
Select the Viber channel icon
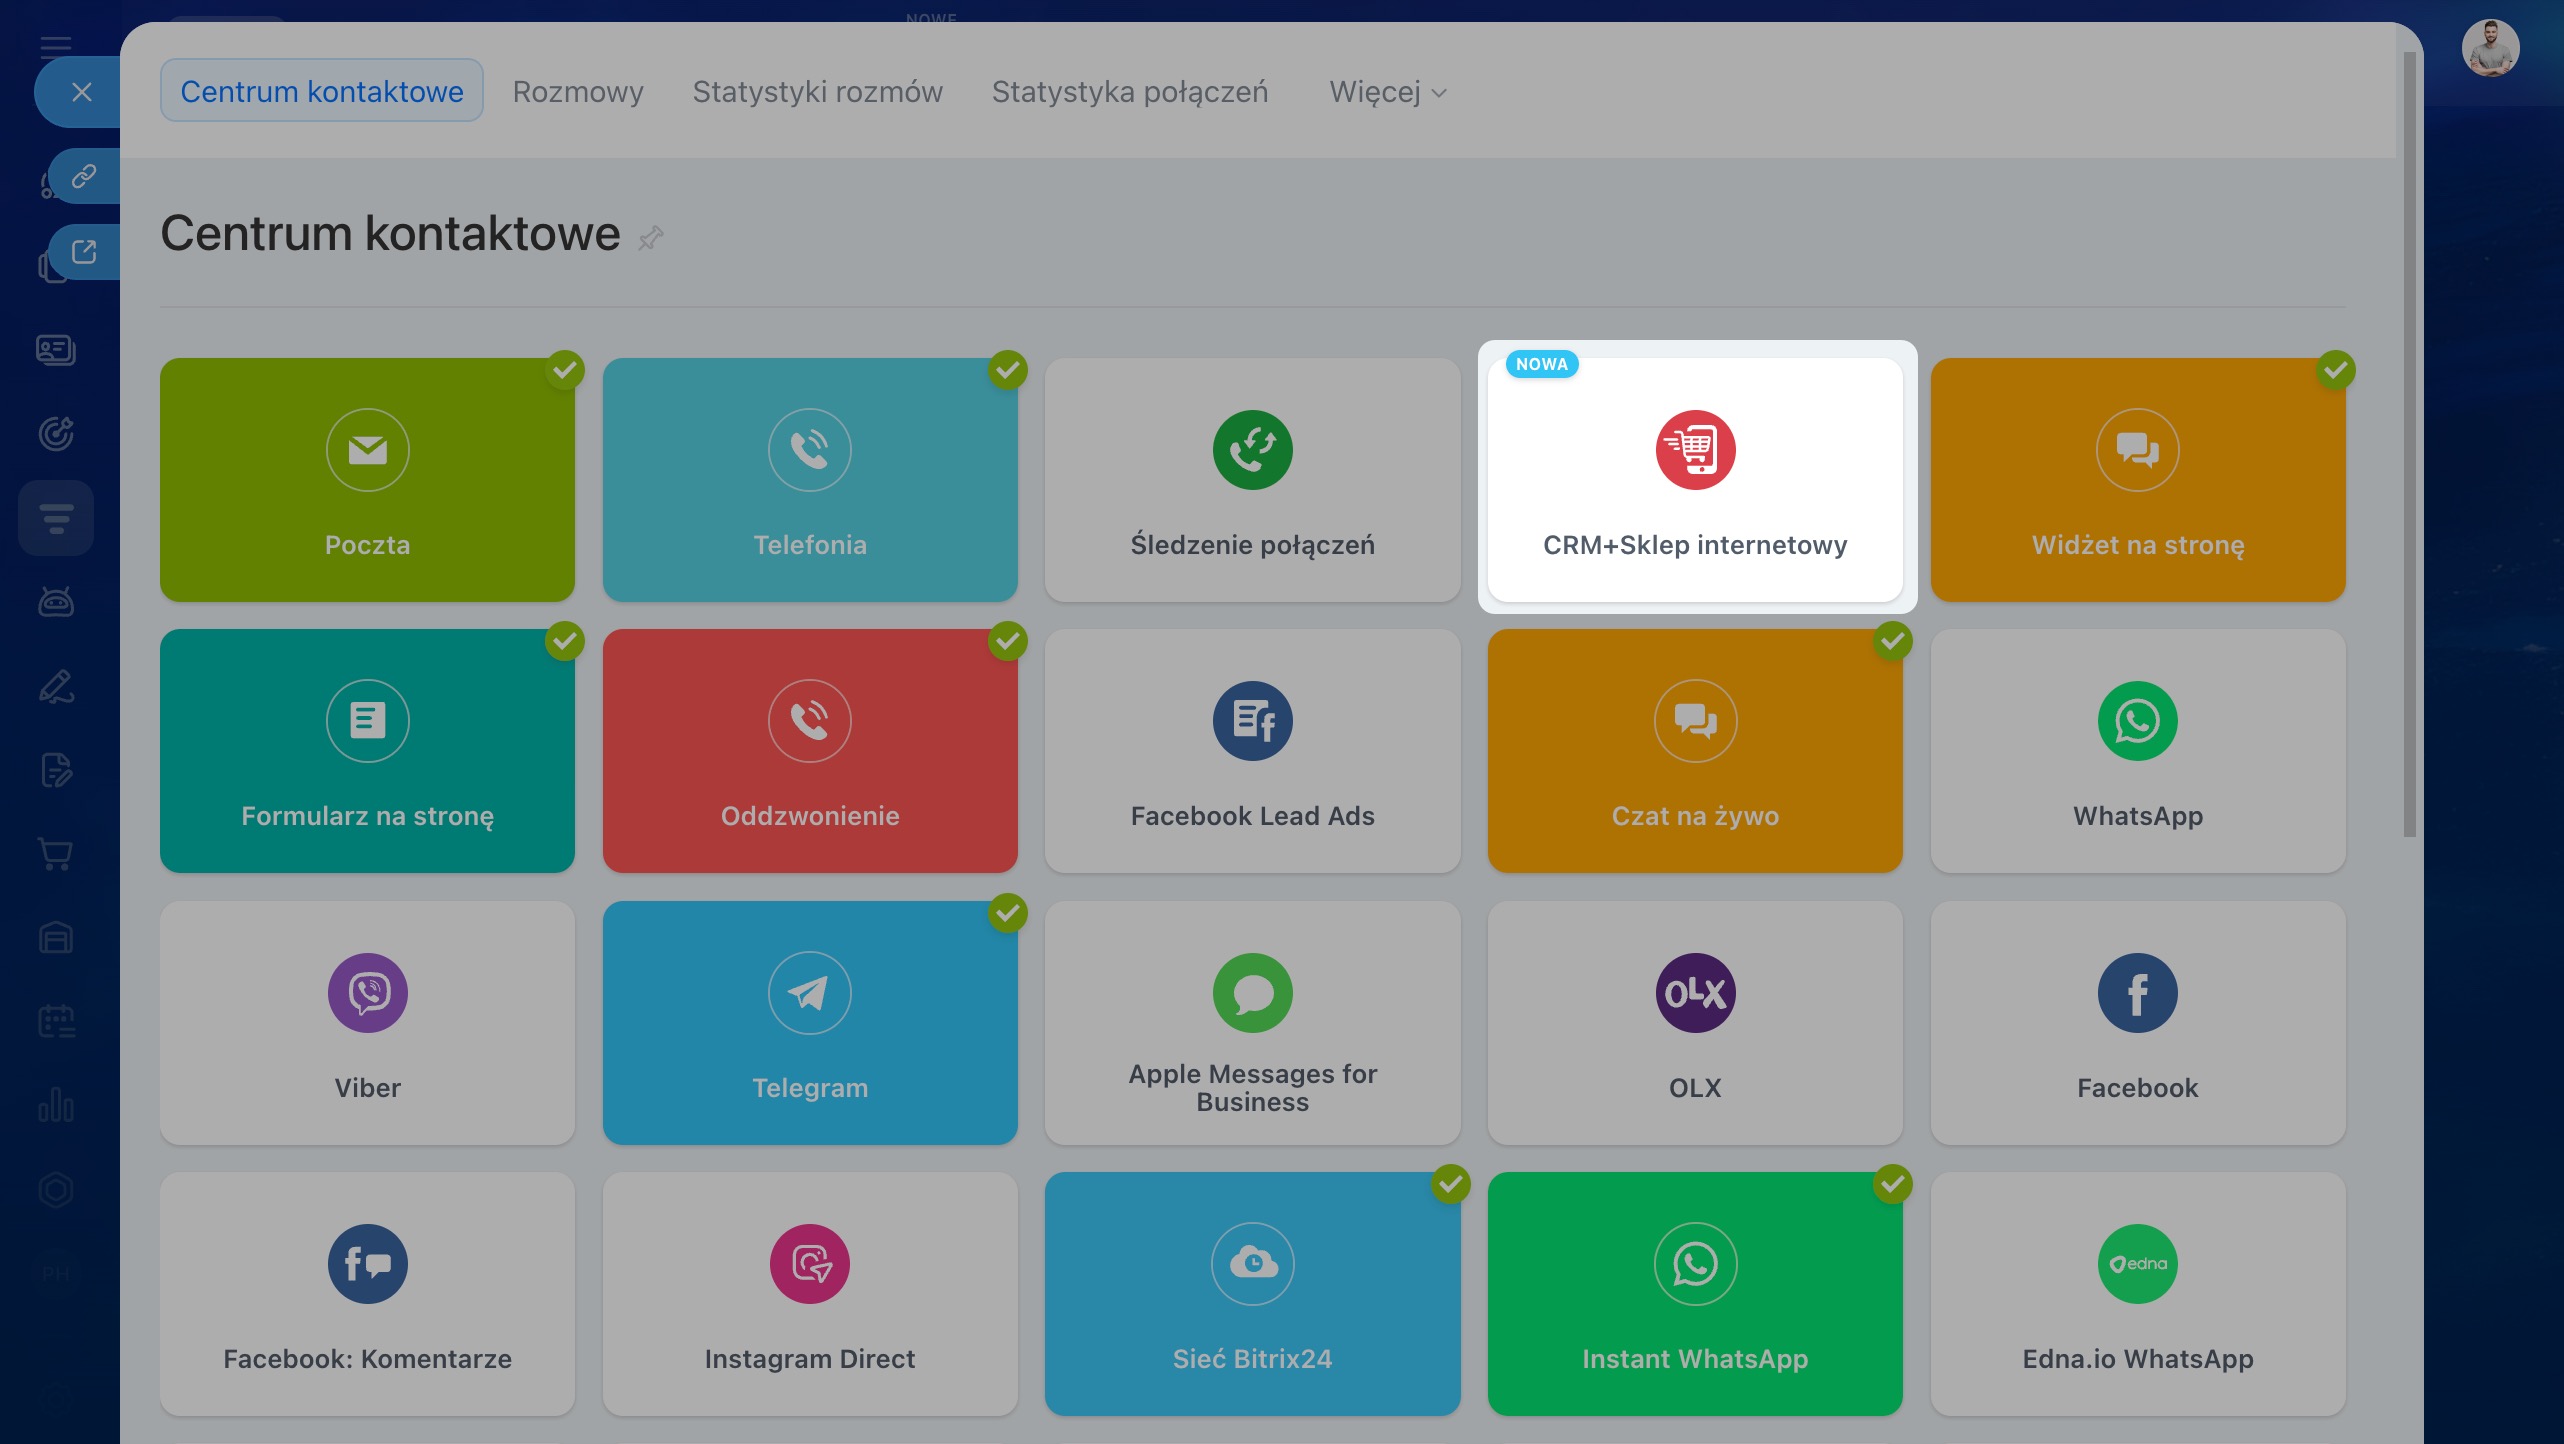tap(367, 993)
